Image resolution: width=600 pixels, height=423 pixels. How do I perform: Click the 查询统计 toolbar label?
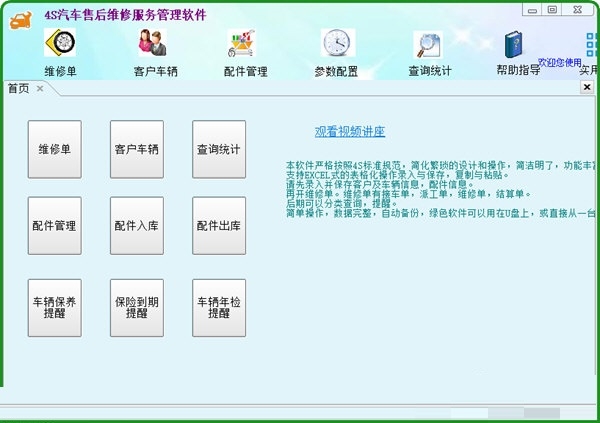(430, 71)
